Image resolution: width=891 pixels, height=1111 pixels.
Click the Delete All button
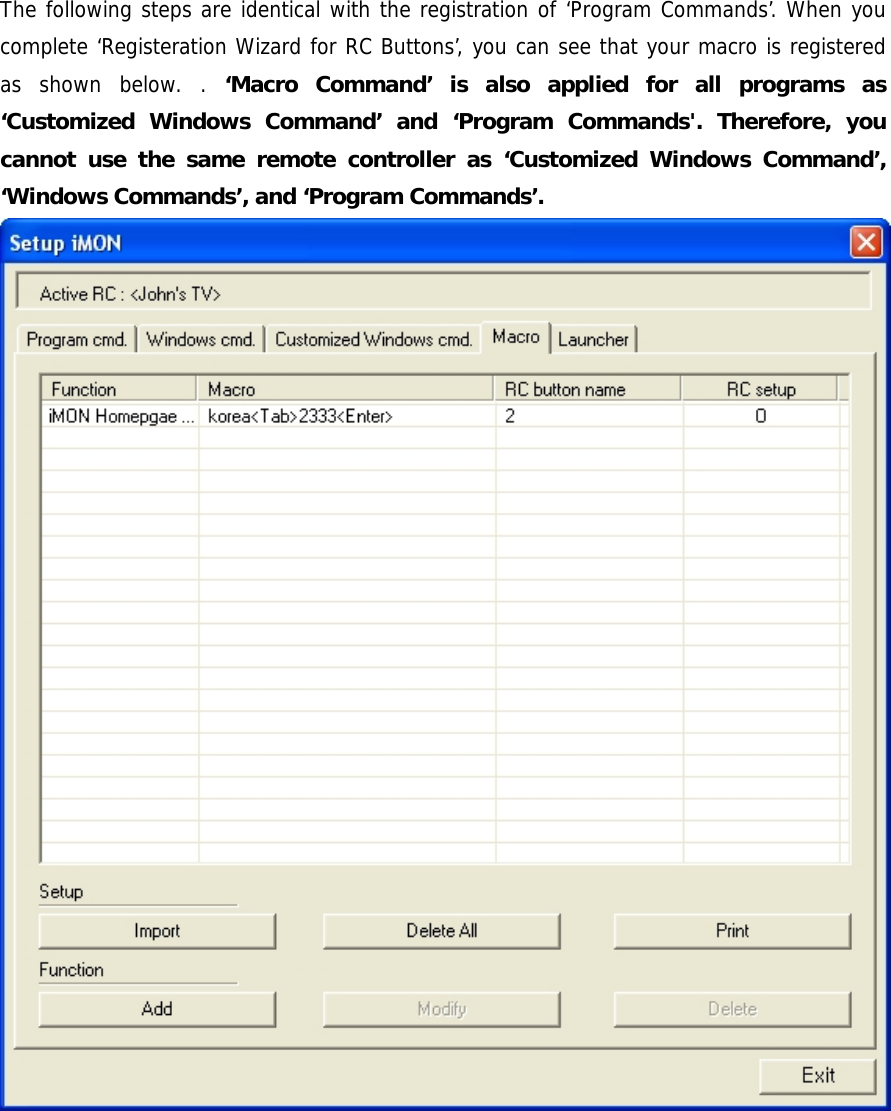point(441,930)
